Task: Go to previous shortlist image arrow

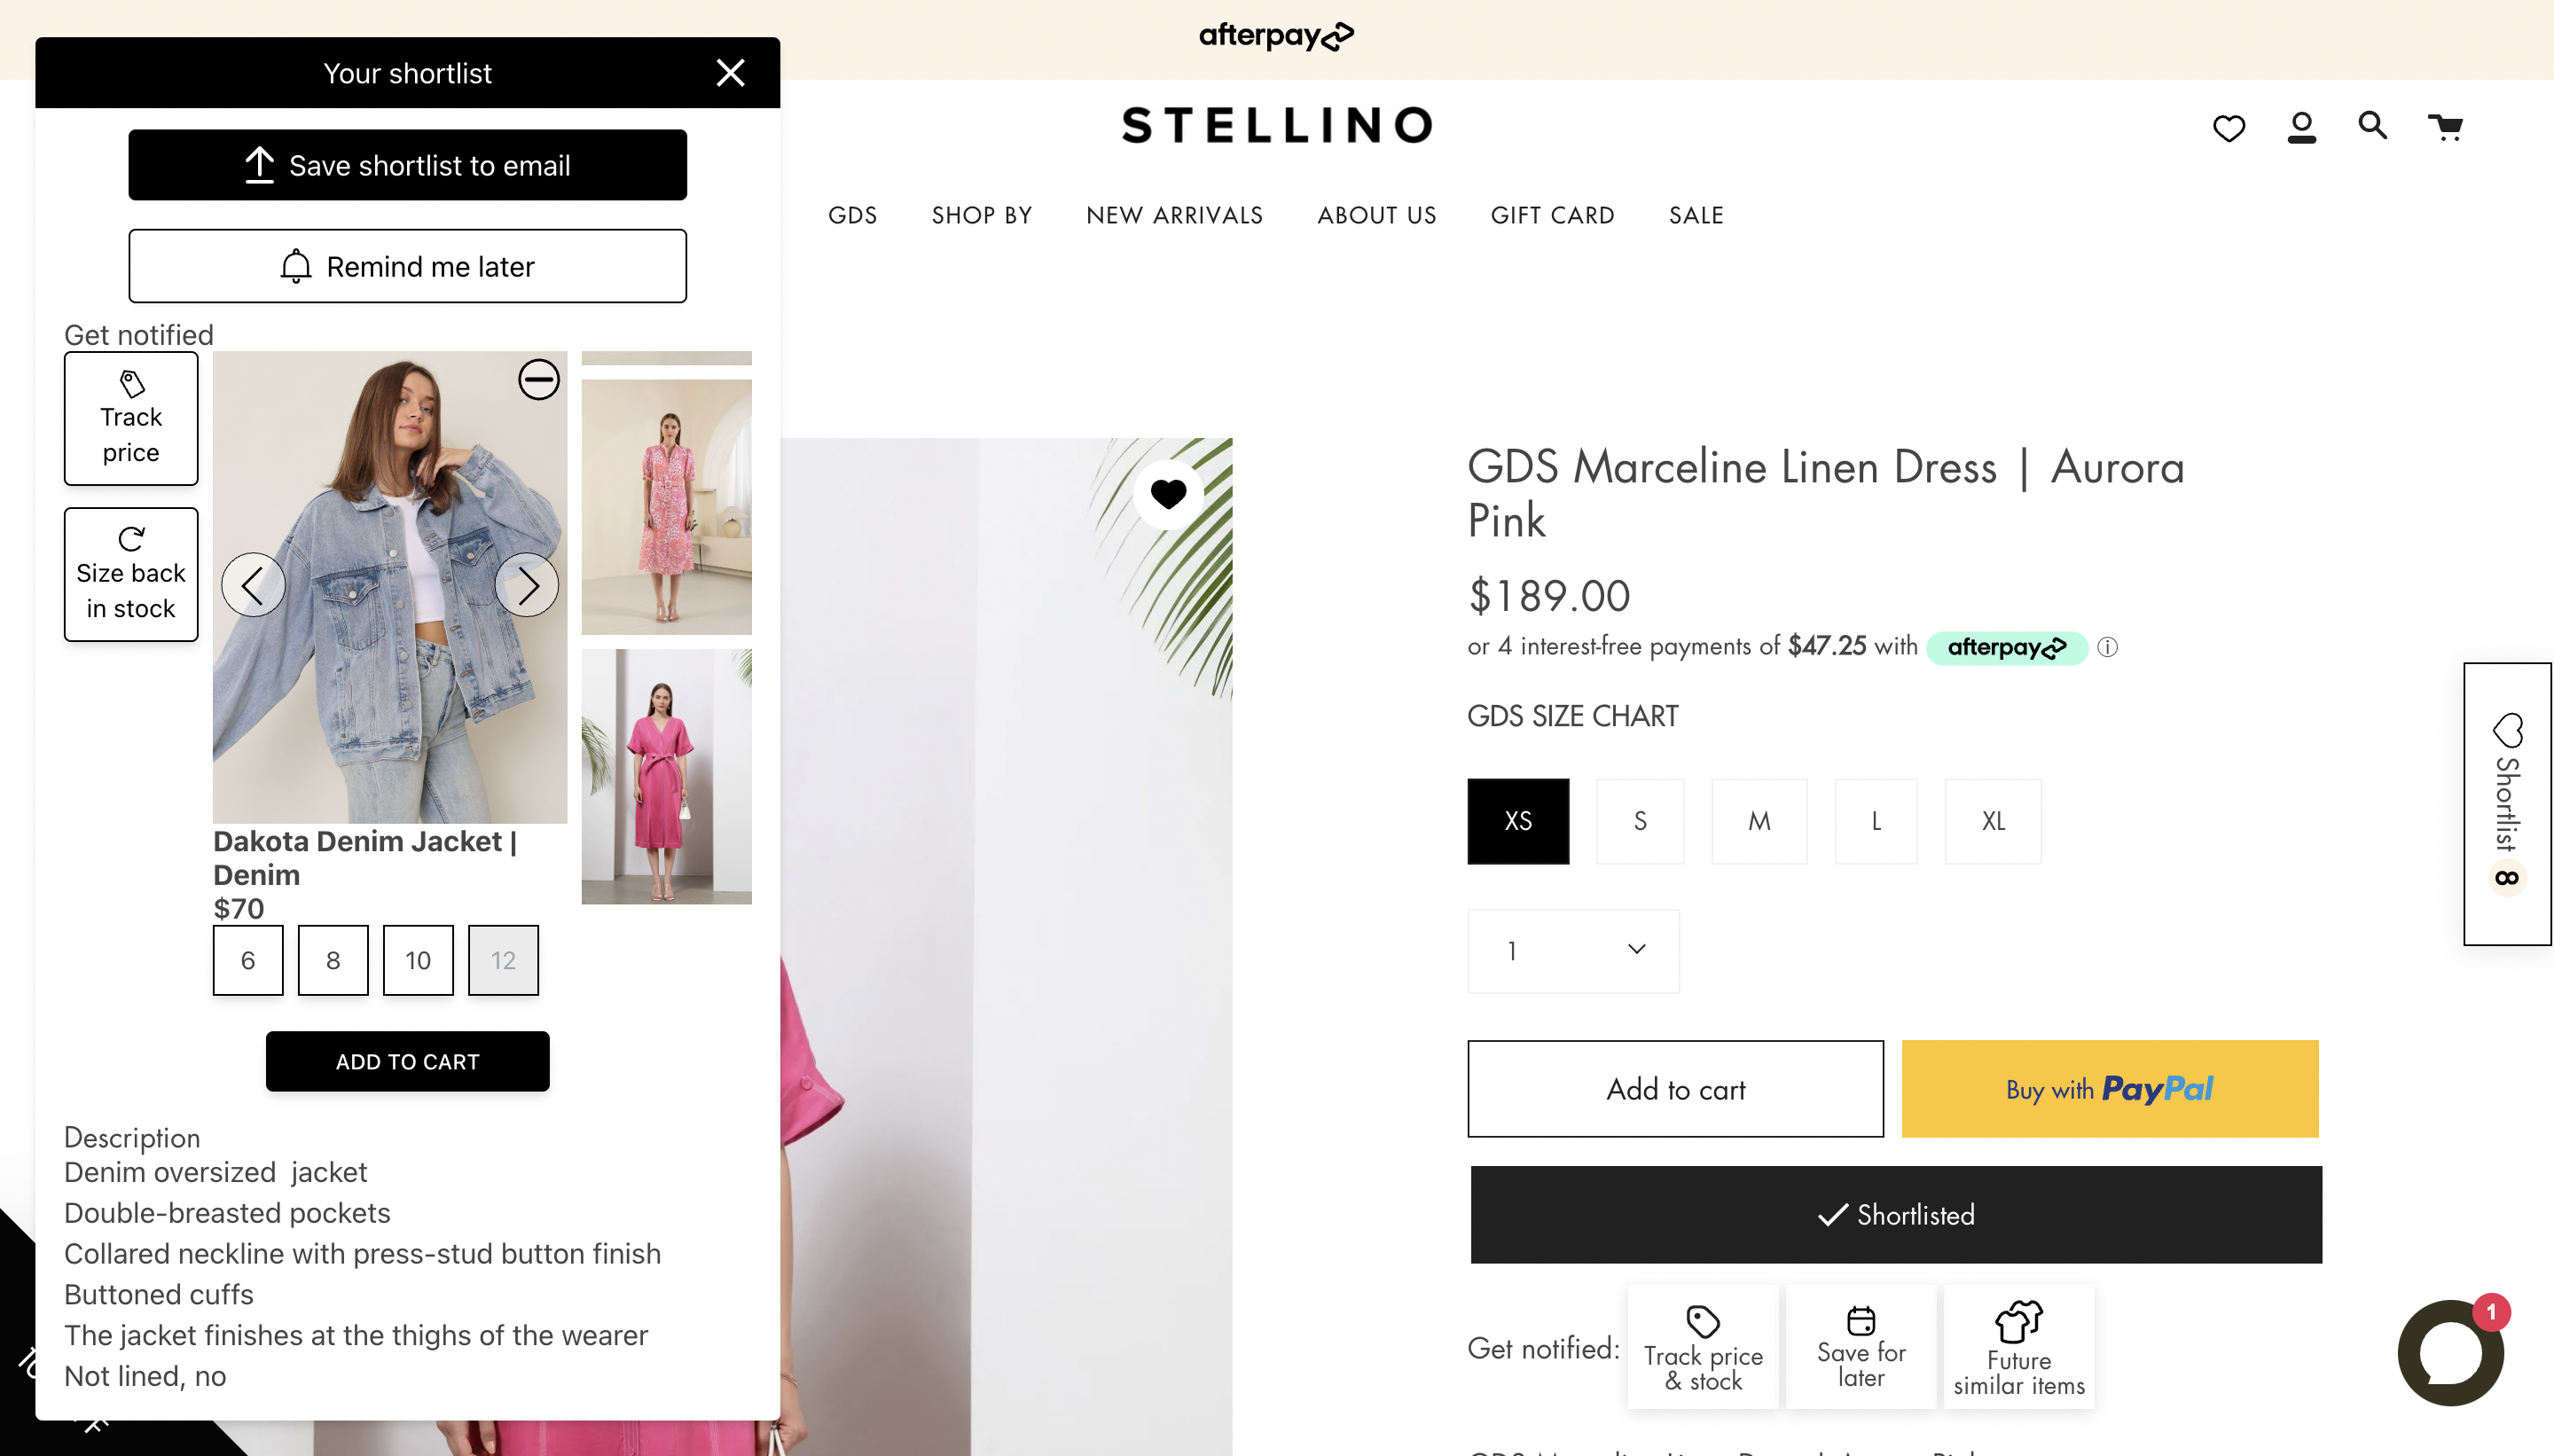Action: [253, 585]
